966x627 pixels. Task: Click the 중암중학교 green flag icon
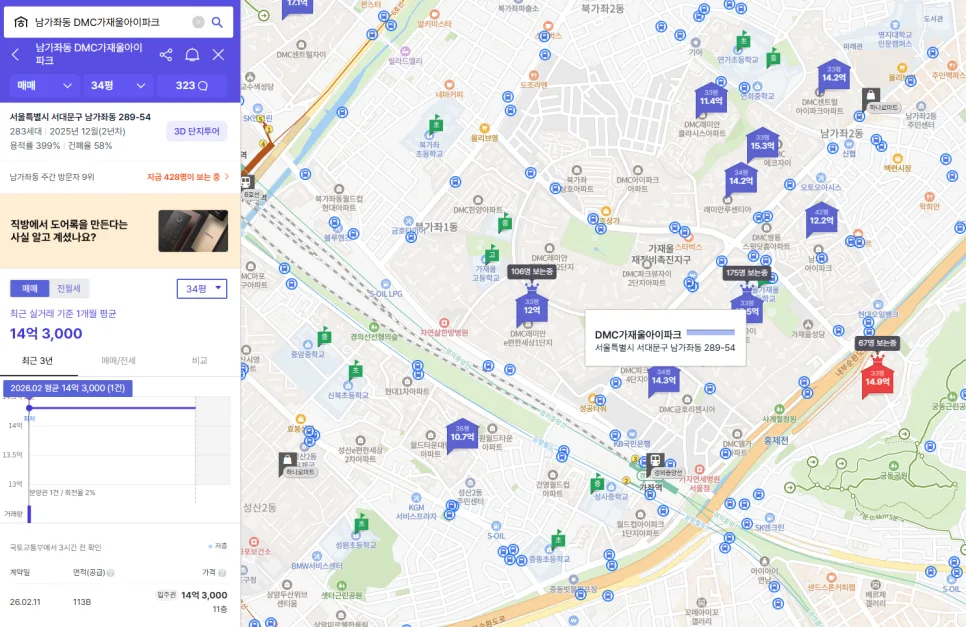coord(325,337)
